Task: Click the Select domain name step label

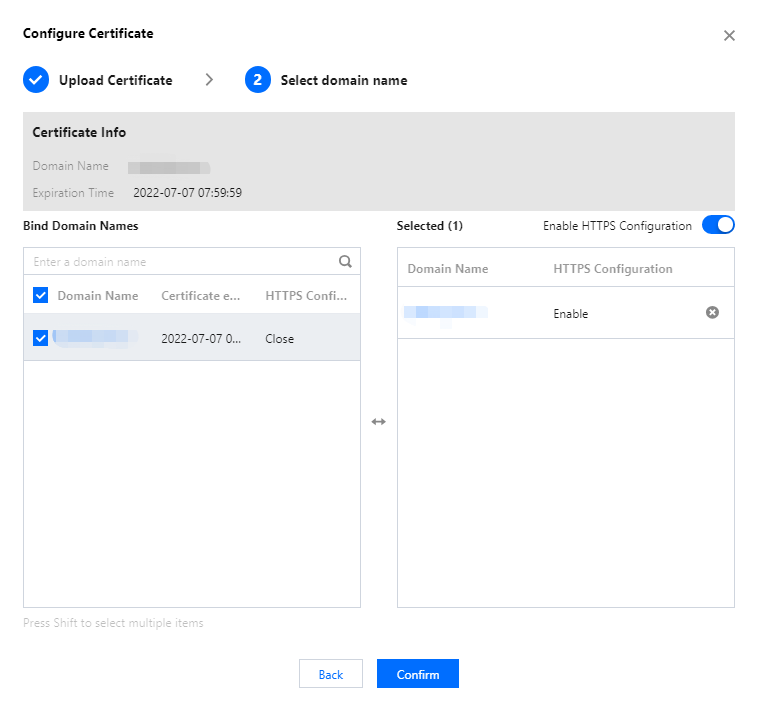Action: [343, 80]
